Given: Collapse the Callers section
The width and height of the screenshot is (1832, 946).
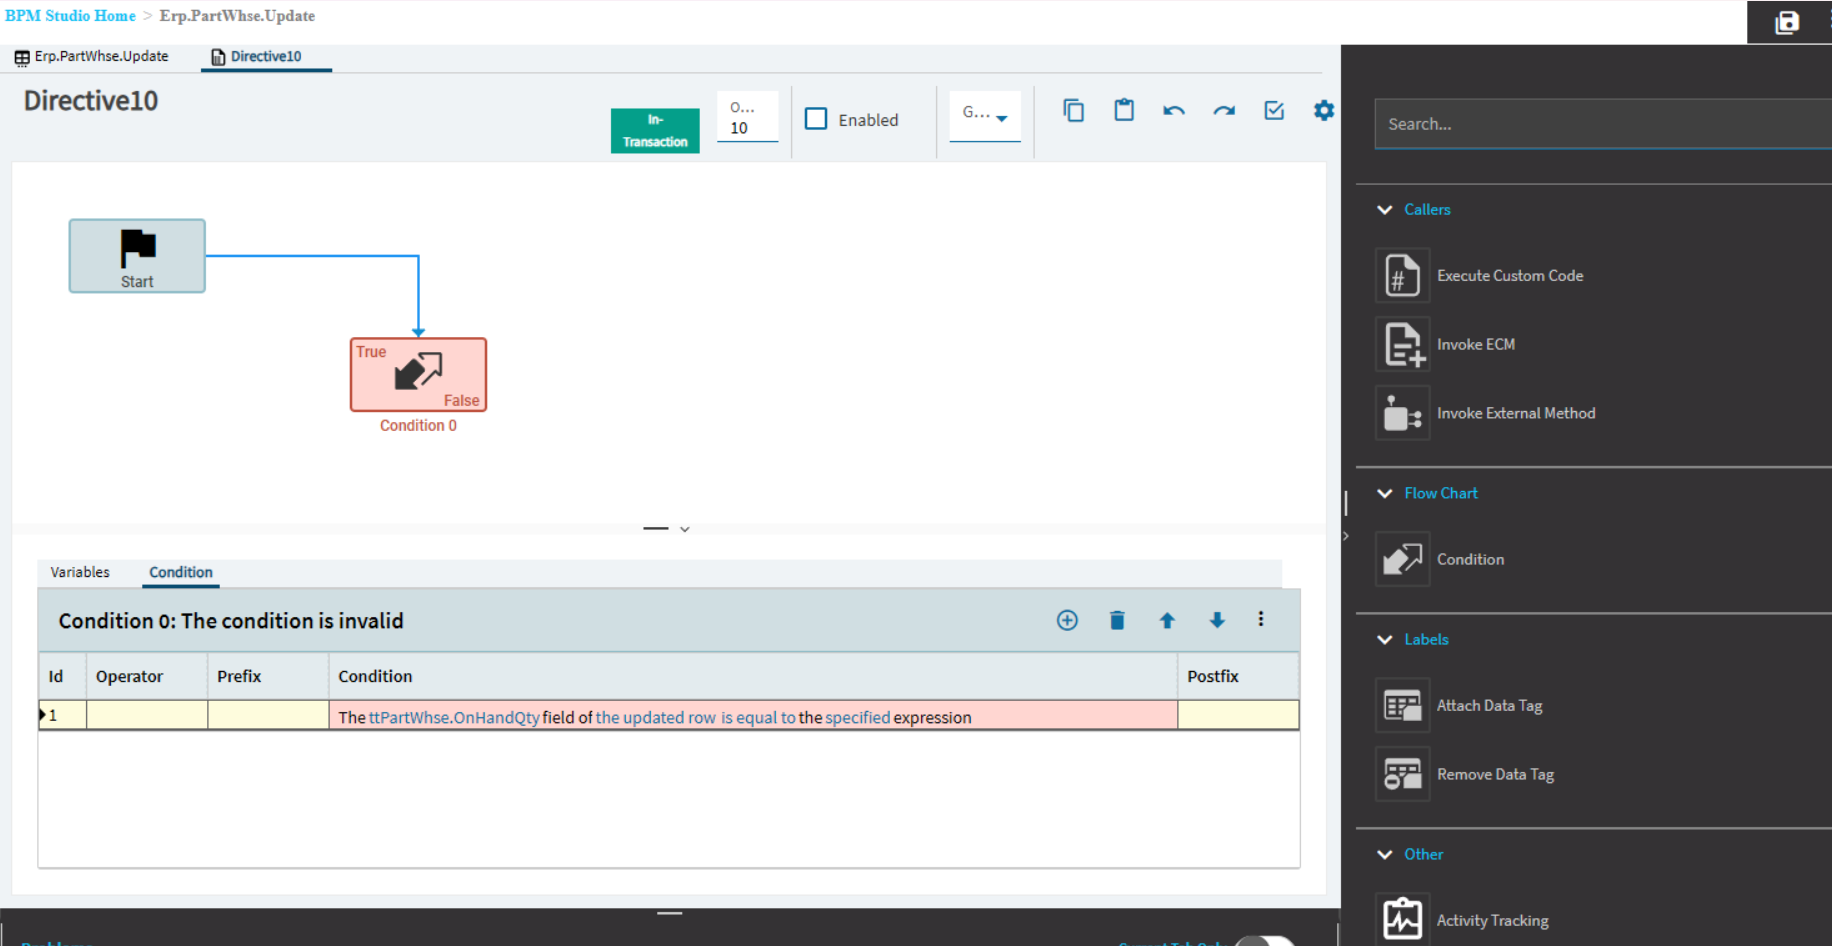Looking at the screenshot, I should coord(1385,209).
